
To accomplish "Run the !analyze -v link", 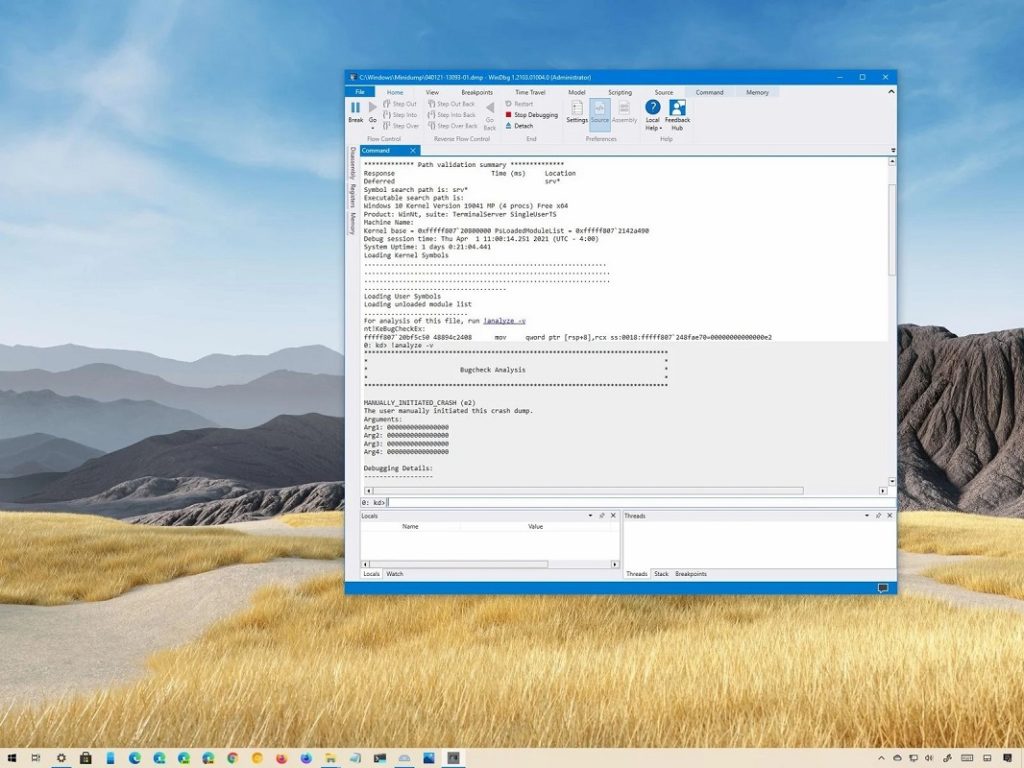I will pos(503,320).
